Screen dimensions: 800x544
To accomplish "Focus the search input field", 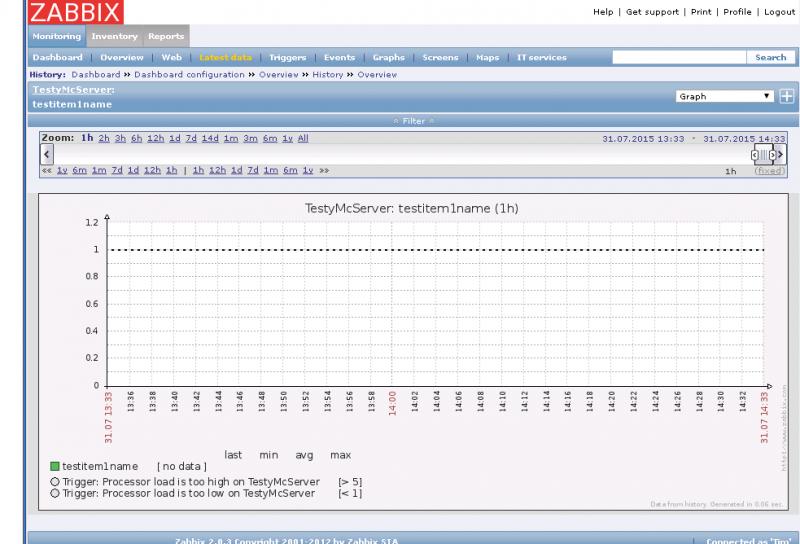I will coord(679,58).
